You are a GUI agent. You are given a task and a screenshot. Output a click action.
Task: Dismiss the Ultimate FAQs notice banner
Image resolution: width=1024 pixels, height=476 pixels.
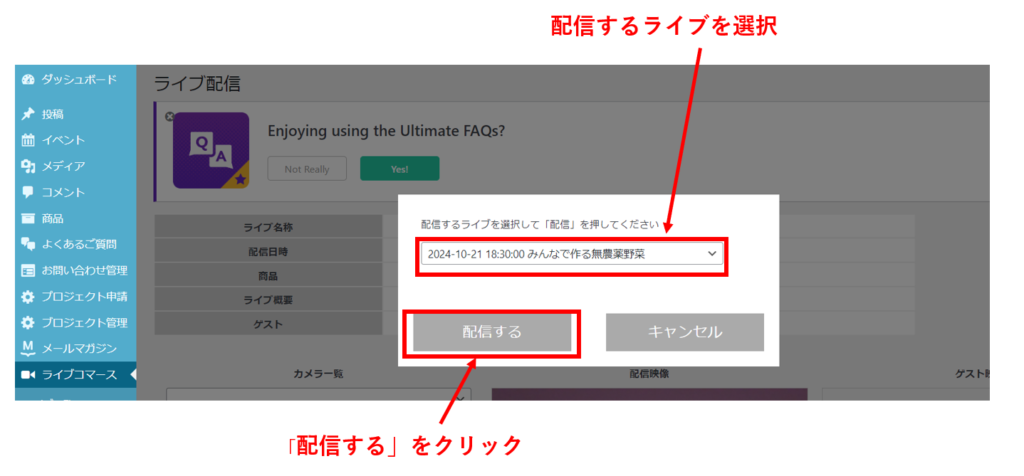170,116
